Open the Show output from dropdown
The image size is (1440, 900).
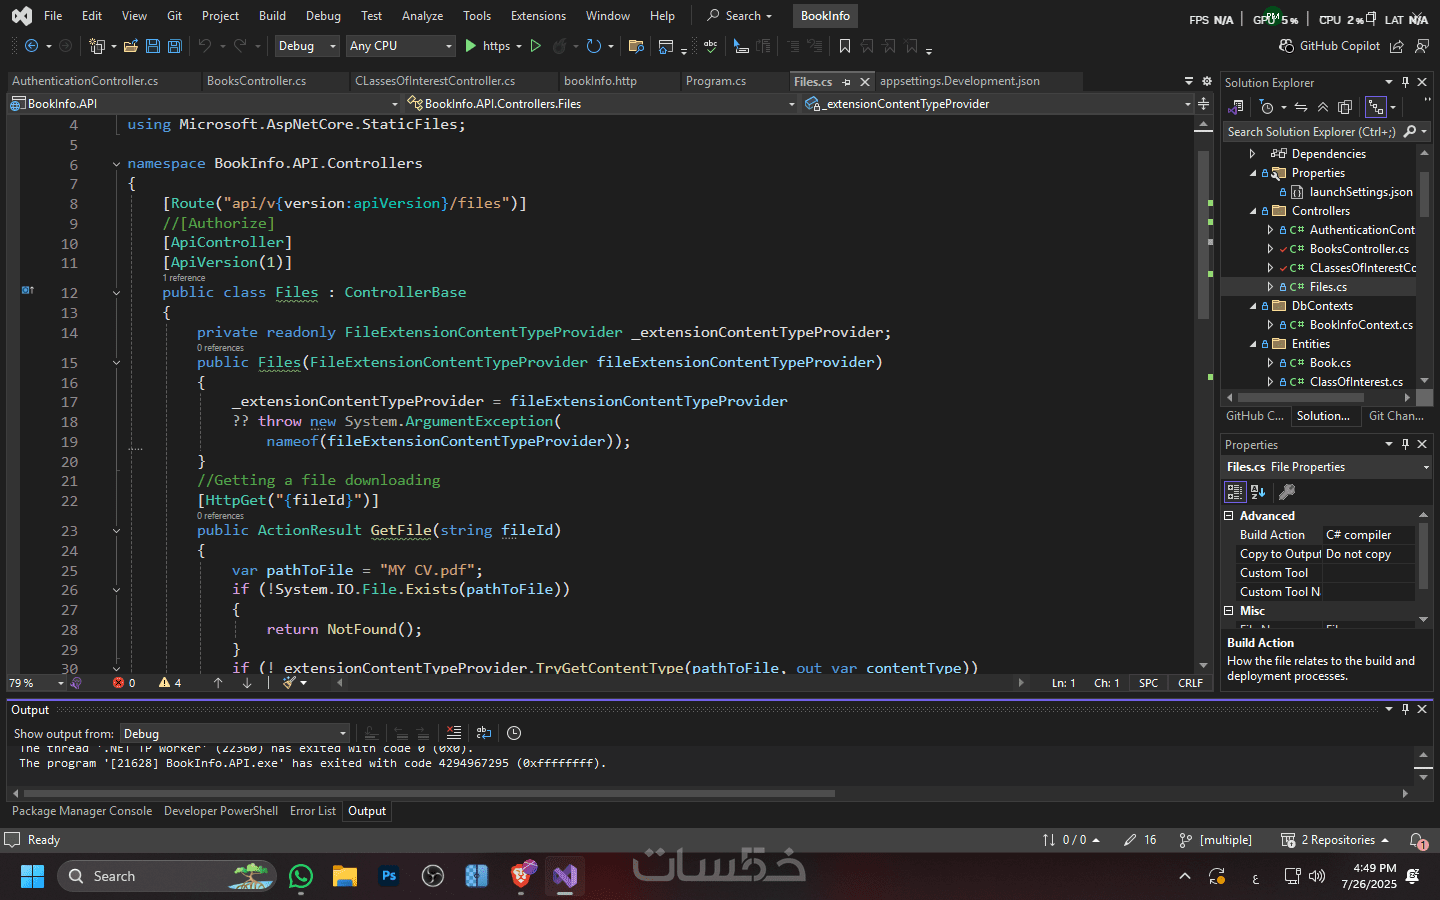[x=235, y=733]
